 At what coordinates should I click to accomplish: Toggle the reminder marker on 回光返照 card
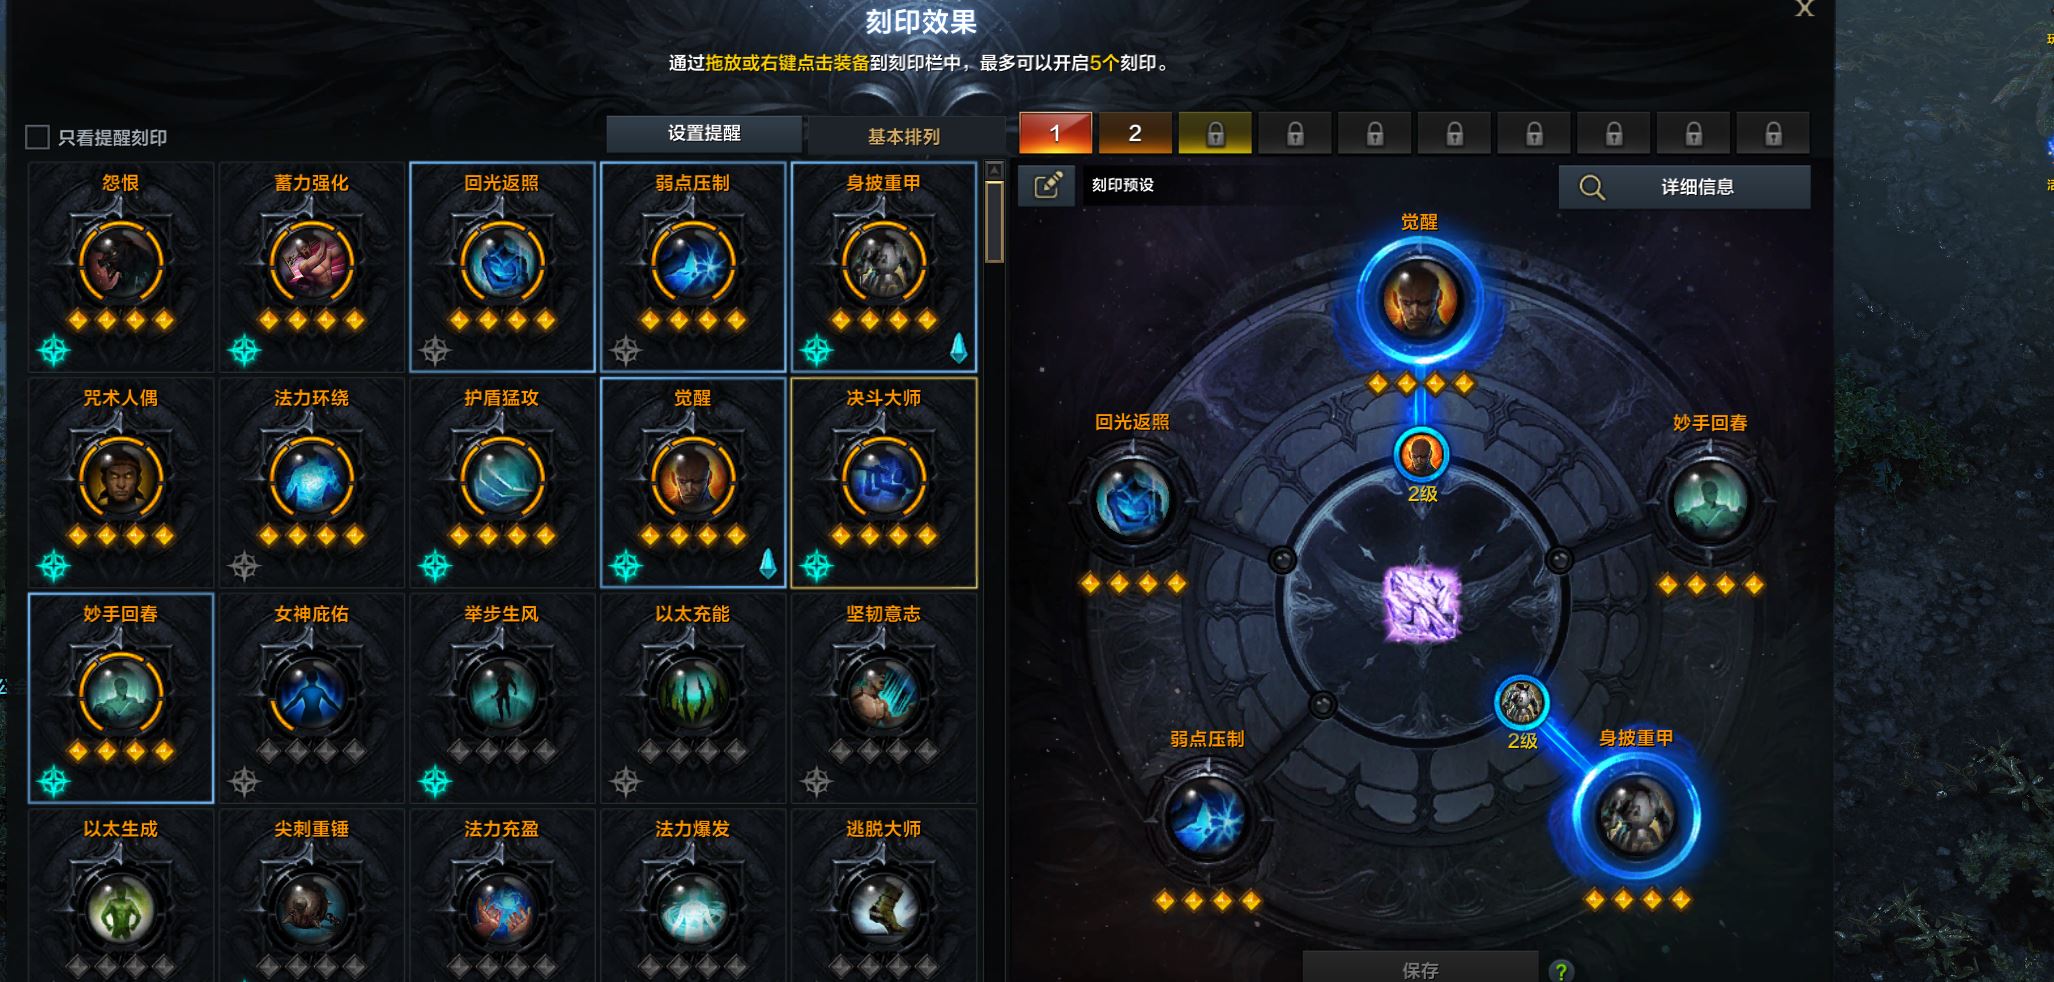click(435, 350)
